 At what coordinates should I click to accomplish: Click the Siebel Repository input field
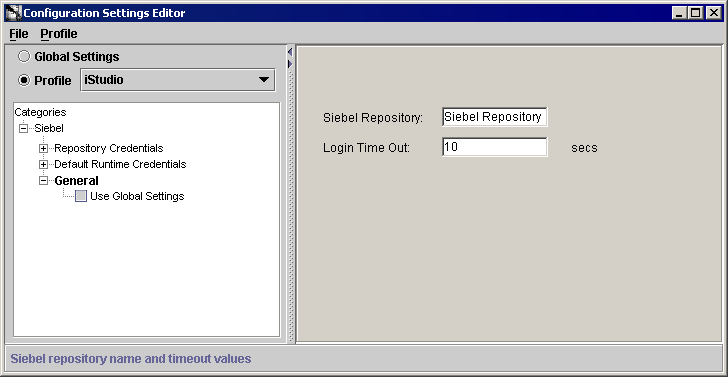click(494, 117)
